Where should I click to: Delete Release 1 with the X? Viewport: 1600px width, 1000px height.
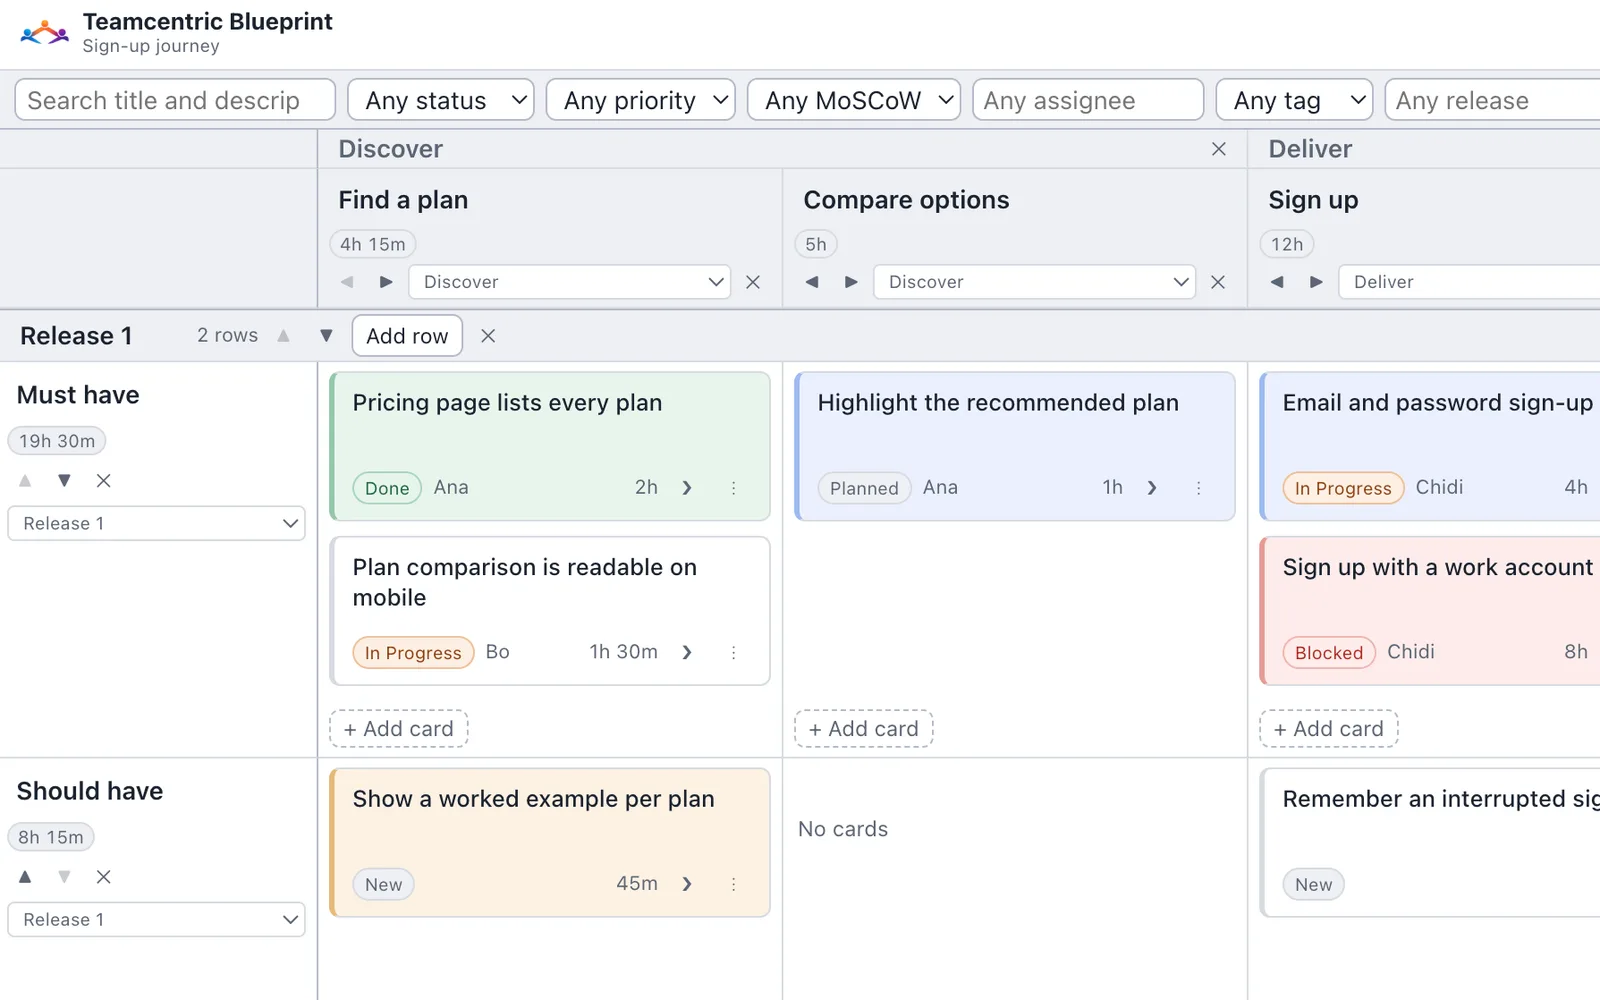click(488, 336)
